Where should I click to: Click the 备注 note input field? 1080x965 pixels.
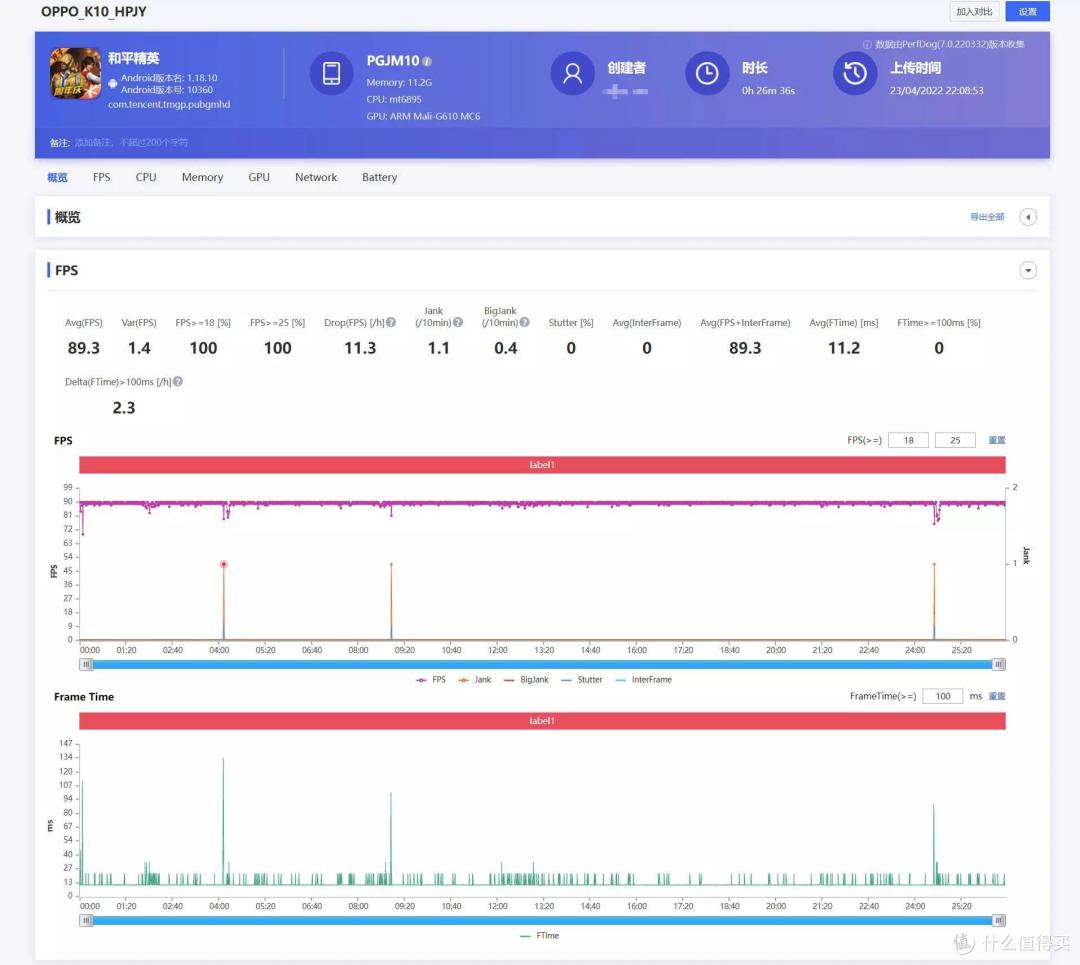point(132,143)
